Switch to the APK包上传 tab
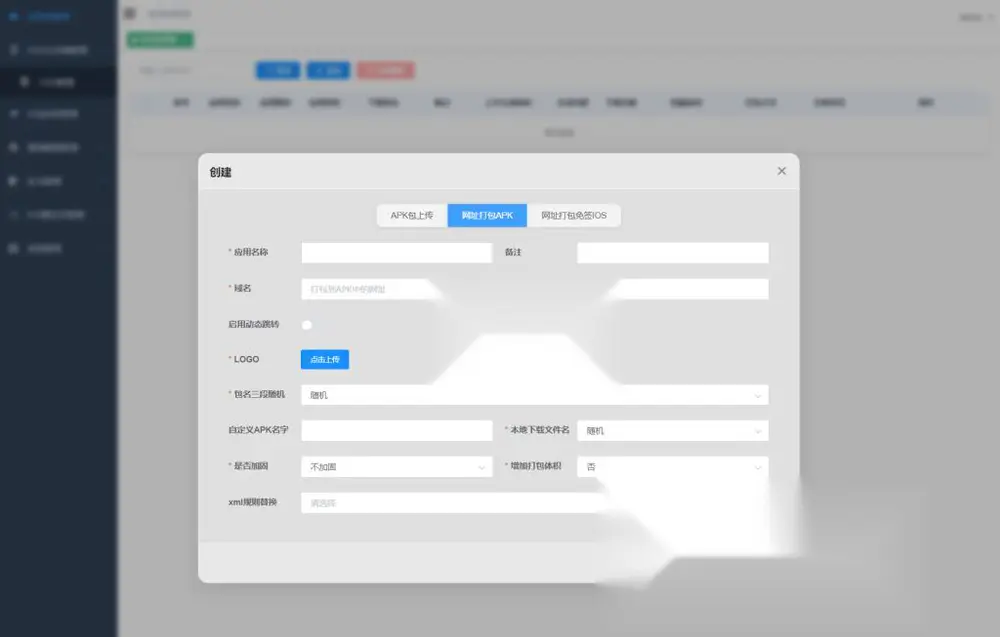The width and height of the screenshot is (1000, 637). point(412,216)
